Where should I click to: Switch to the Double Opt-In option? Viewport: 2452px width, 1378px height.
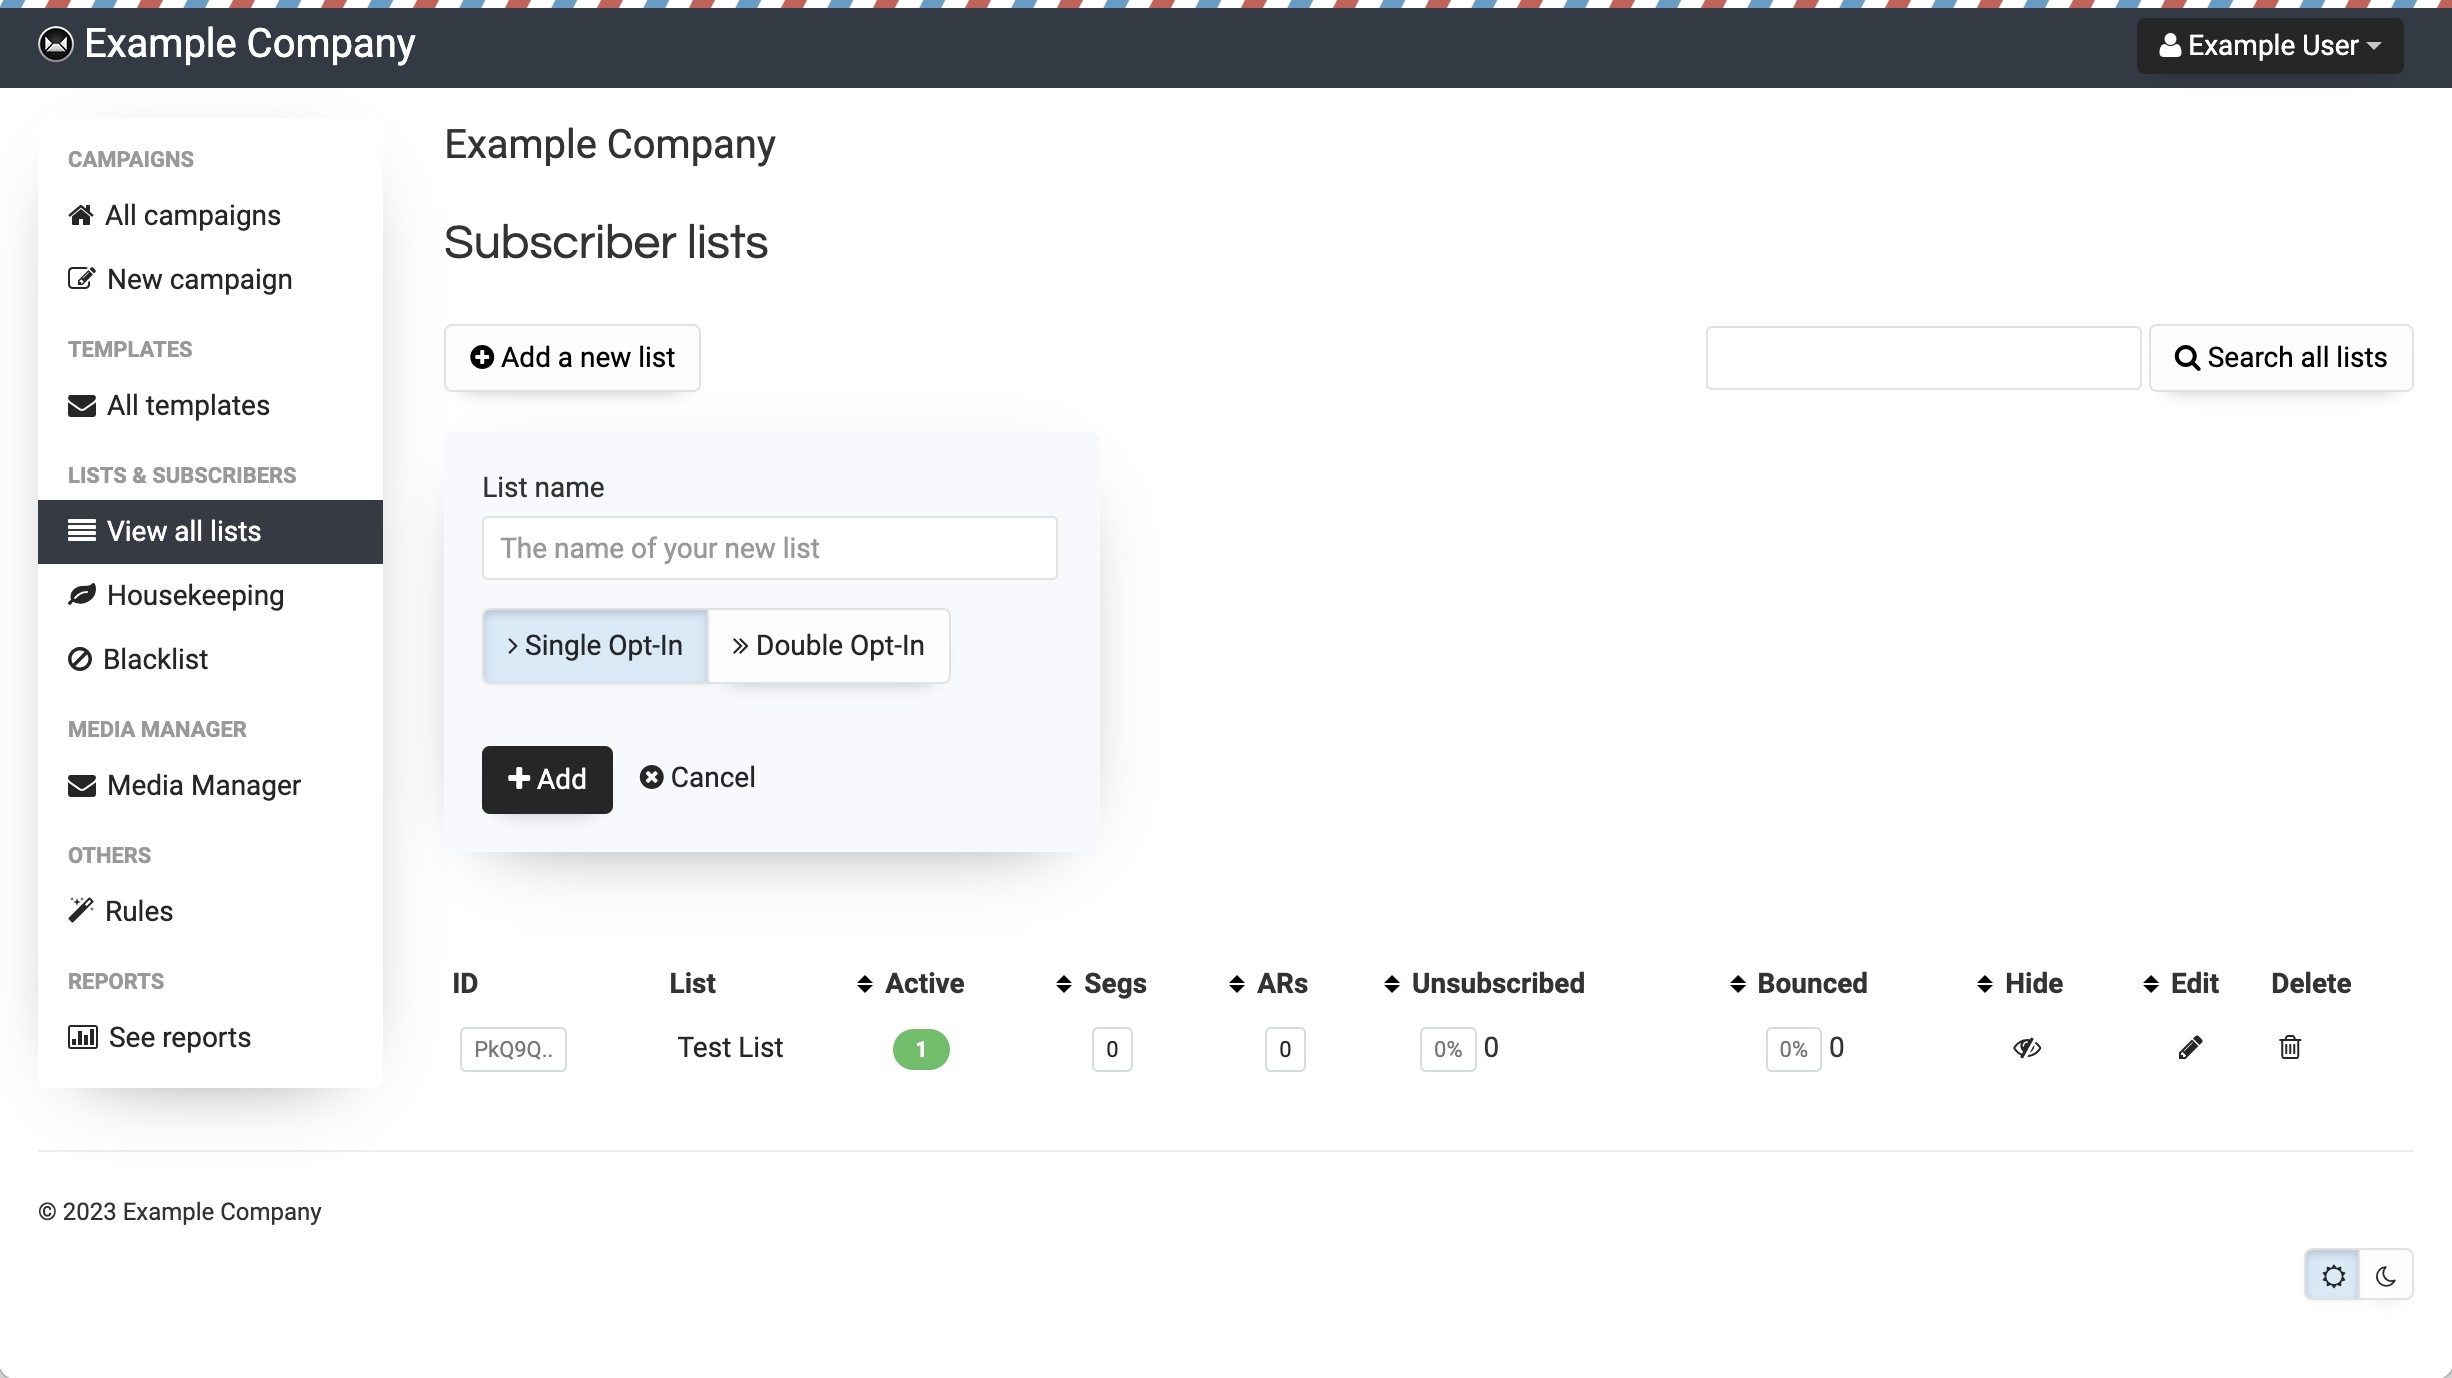(x=828, y=645)
